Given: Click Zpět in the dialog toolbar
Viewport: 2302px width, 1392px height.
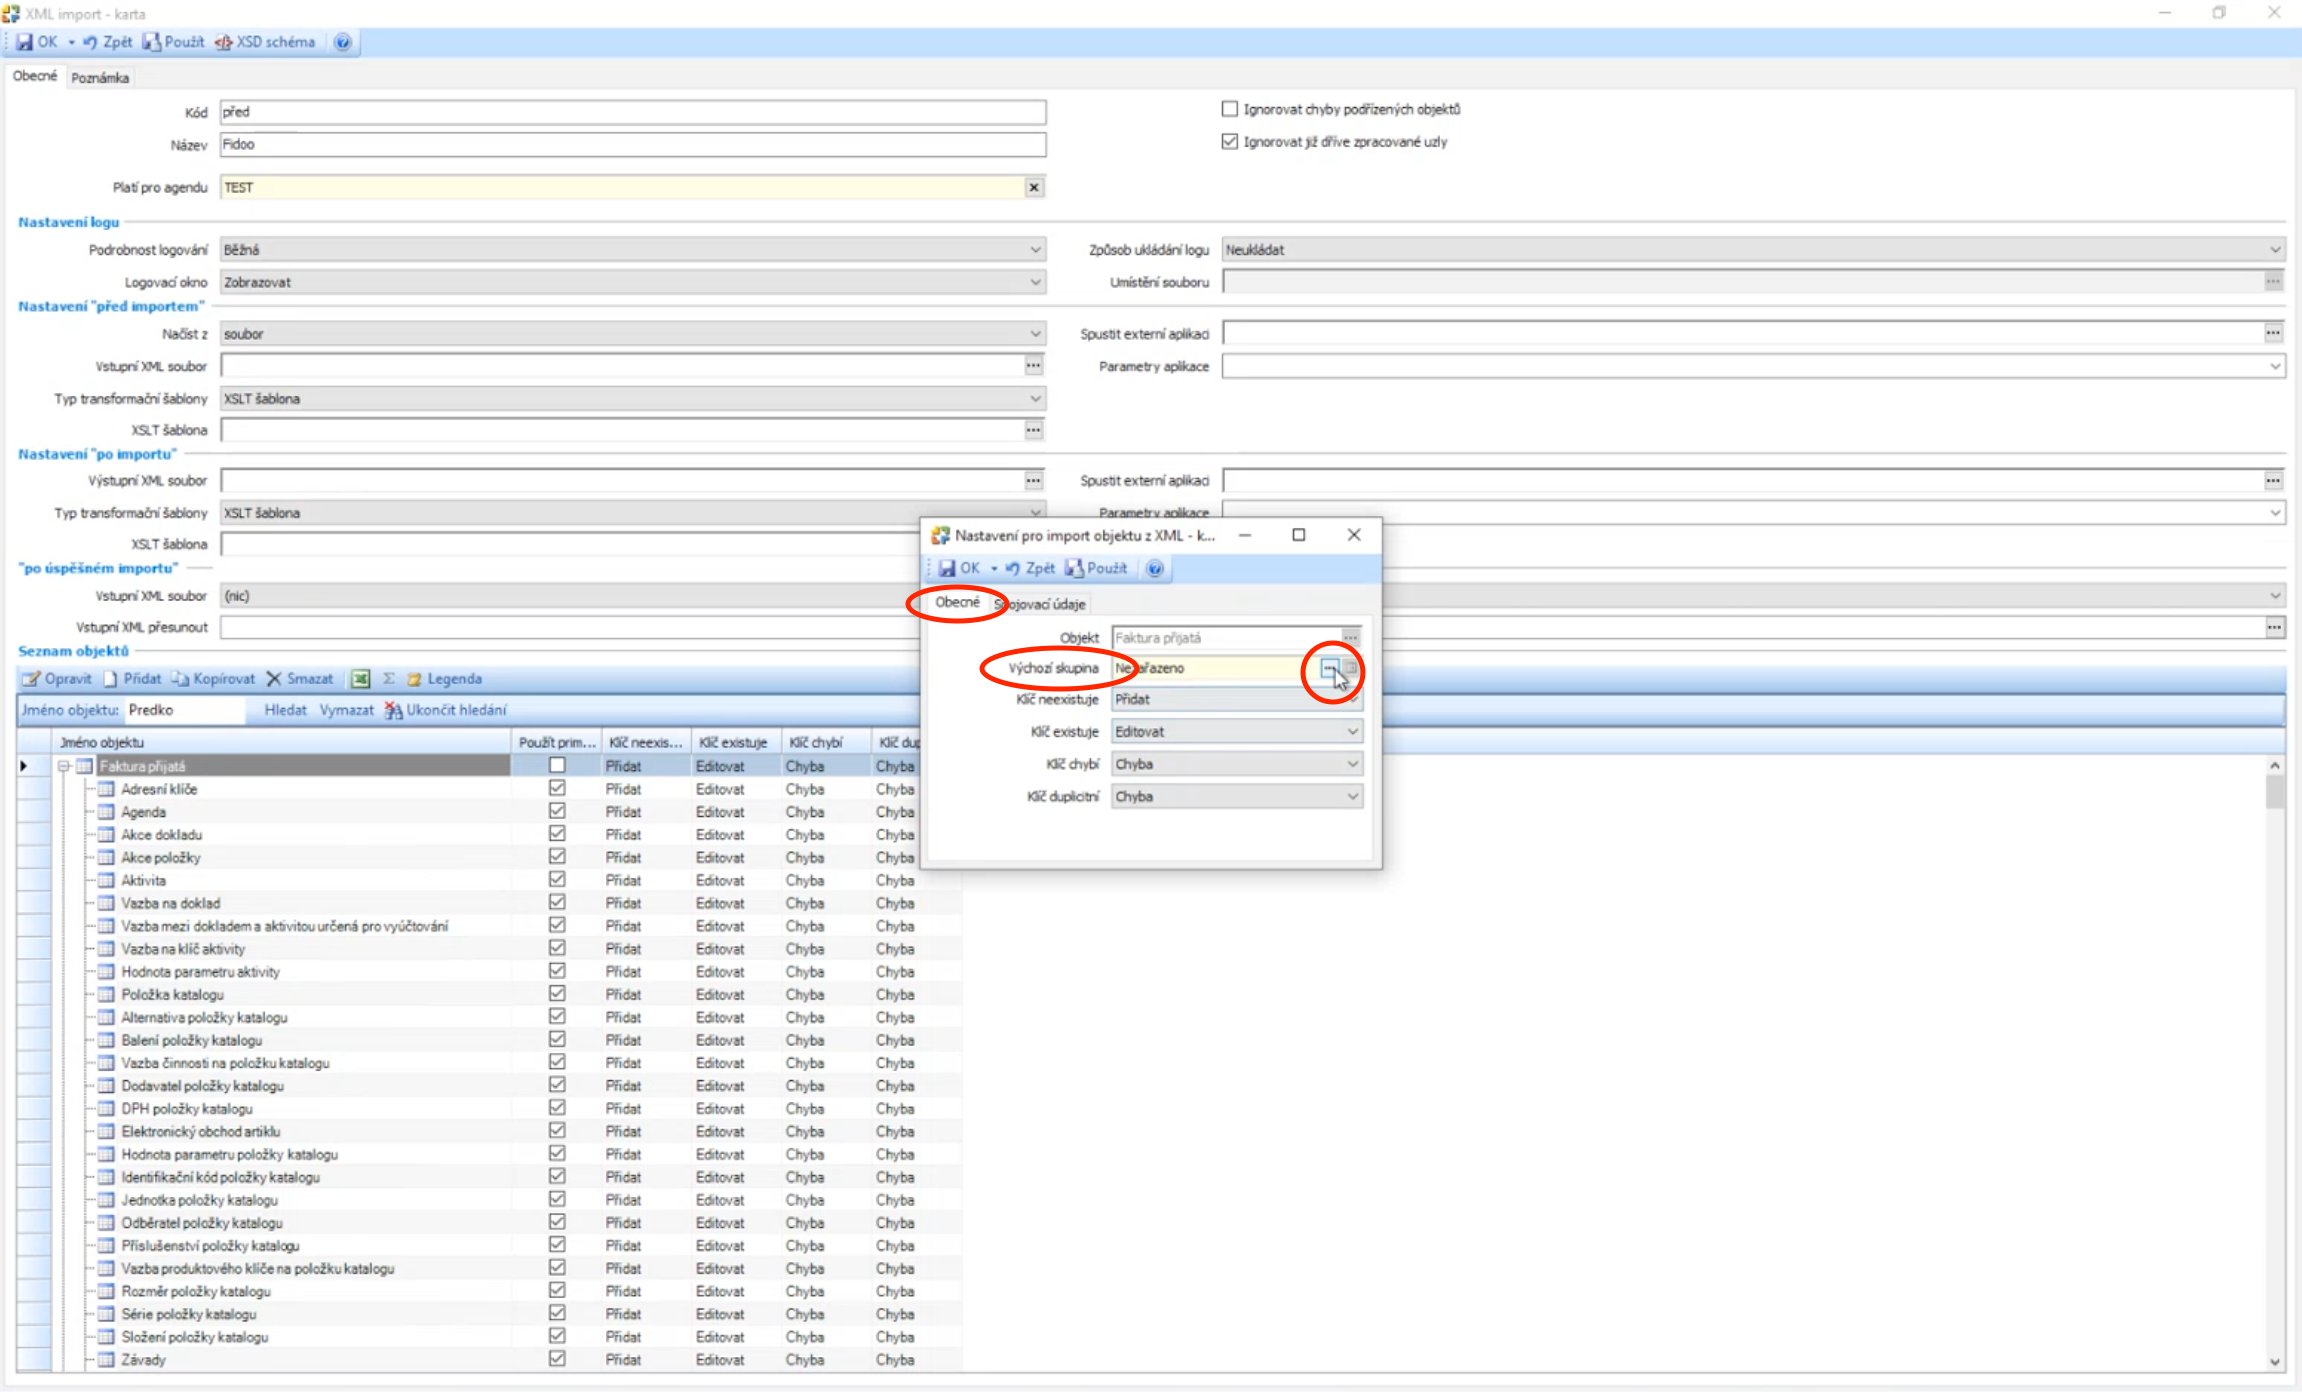Looking at the screenshot, I should pyautogui.click(x=1030, y=568).
